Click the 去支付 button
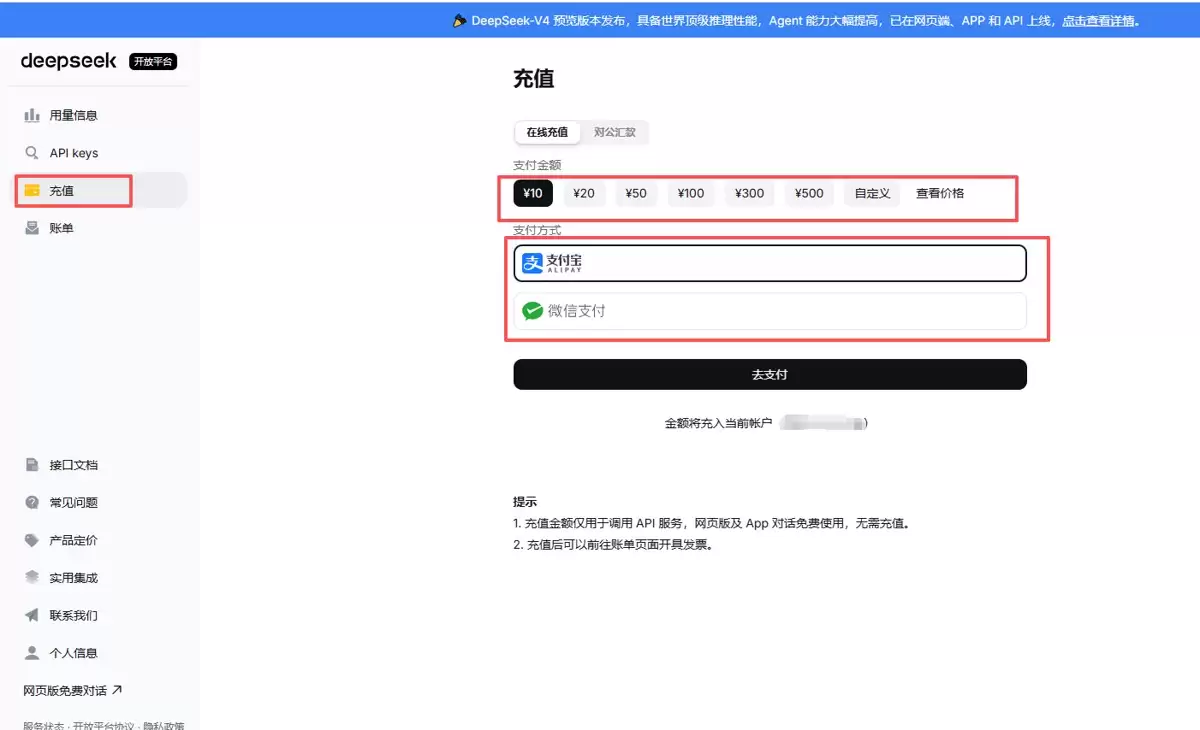 (770, 374)
